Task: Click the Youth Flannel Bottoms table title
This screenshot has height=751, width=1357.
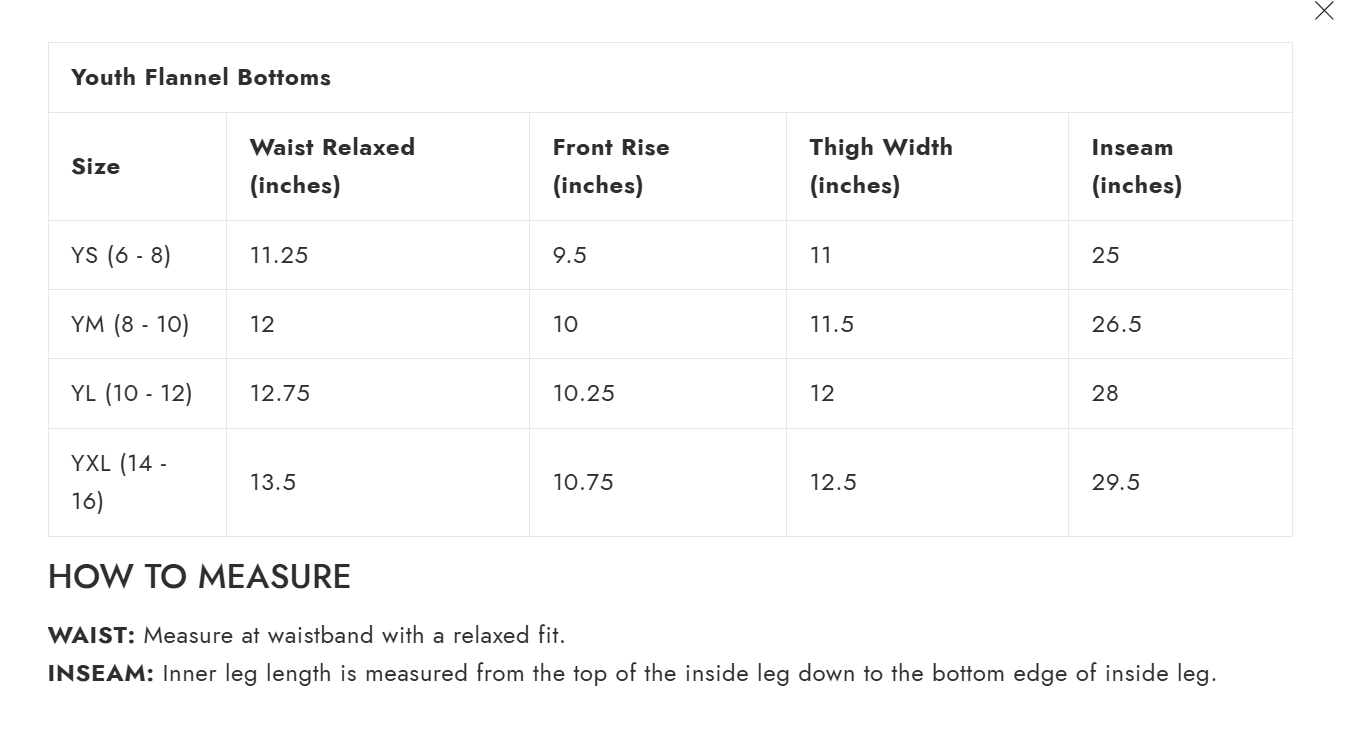Action: point(200,77)
